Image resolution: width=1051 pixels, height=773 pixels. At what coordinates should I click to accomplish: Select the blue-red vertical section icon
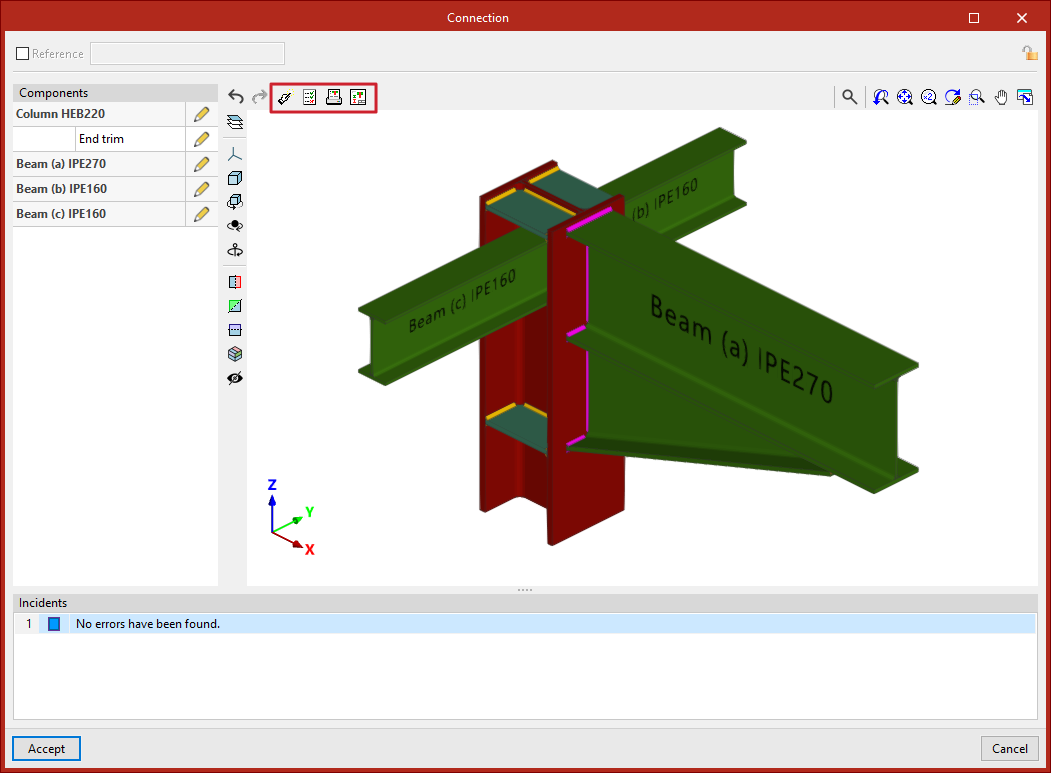point(235,282)
